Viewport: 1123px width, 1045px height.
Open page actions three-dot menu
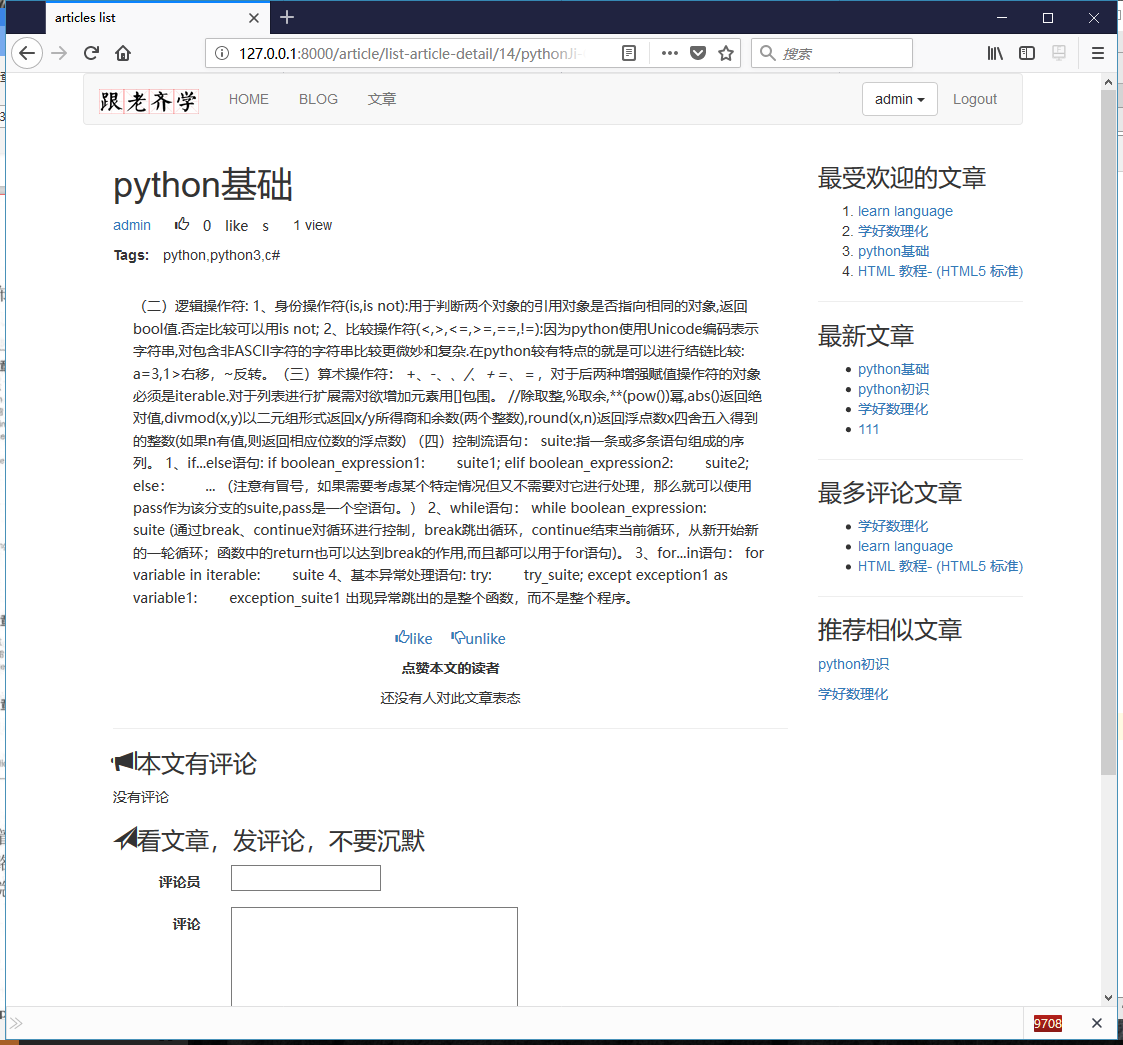point(670,54)
